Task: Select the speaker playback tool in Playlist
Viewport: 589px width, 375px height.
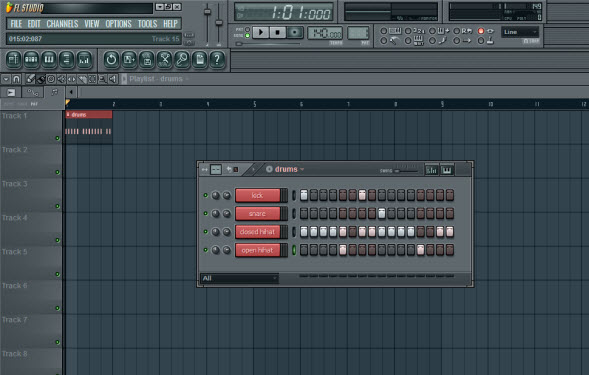Action: coord(112,79)
